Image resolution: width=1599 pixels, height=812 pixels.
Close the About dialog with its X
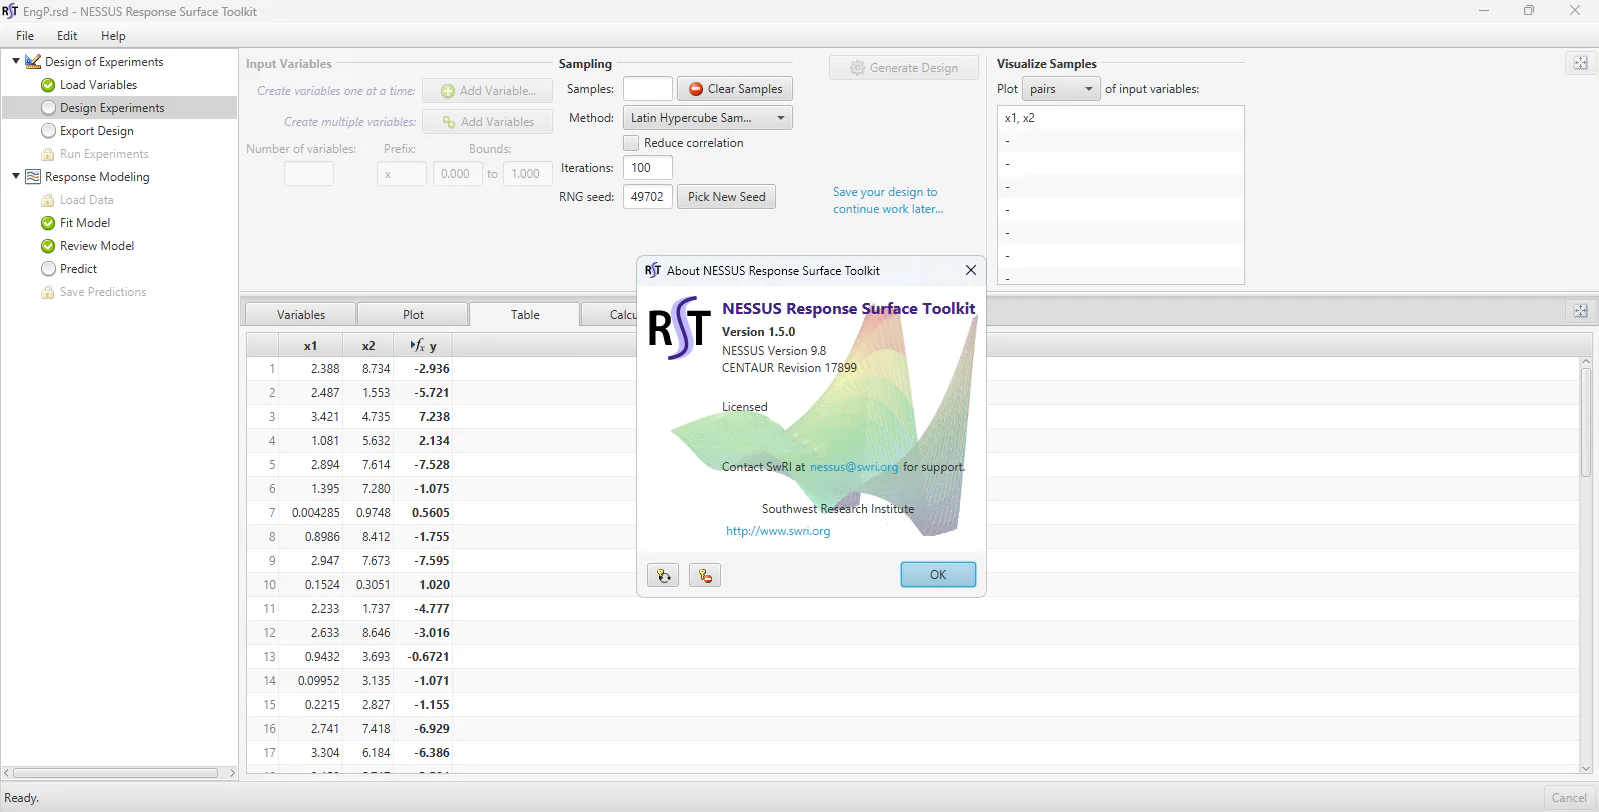(x=970, y=270)
